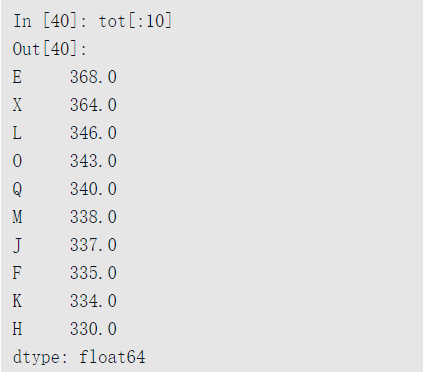
Task: Select the index label M
Action: click(17, 217)
